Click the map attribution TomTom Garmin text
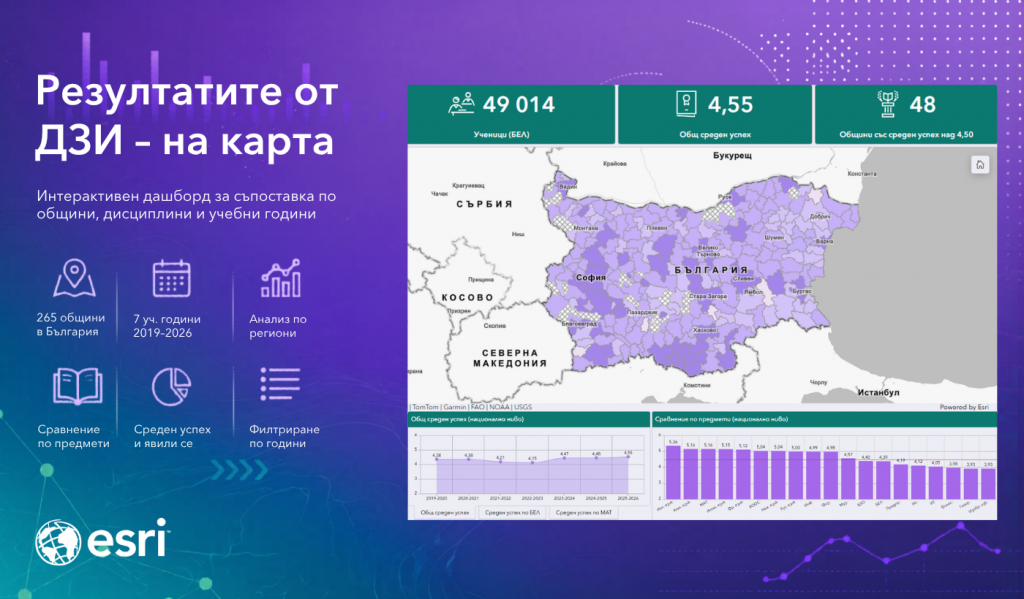 coord(472,407)
